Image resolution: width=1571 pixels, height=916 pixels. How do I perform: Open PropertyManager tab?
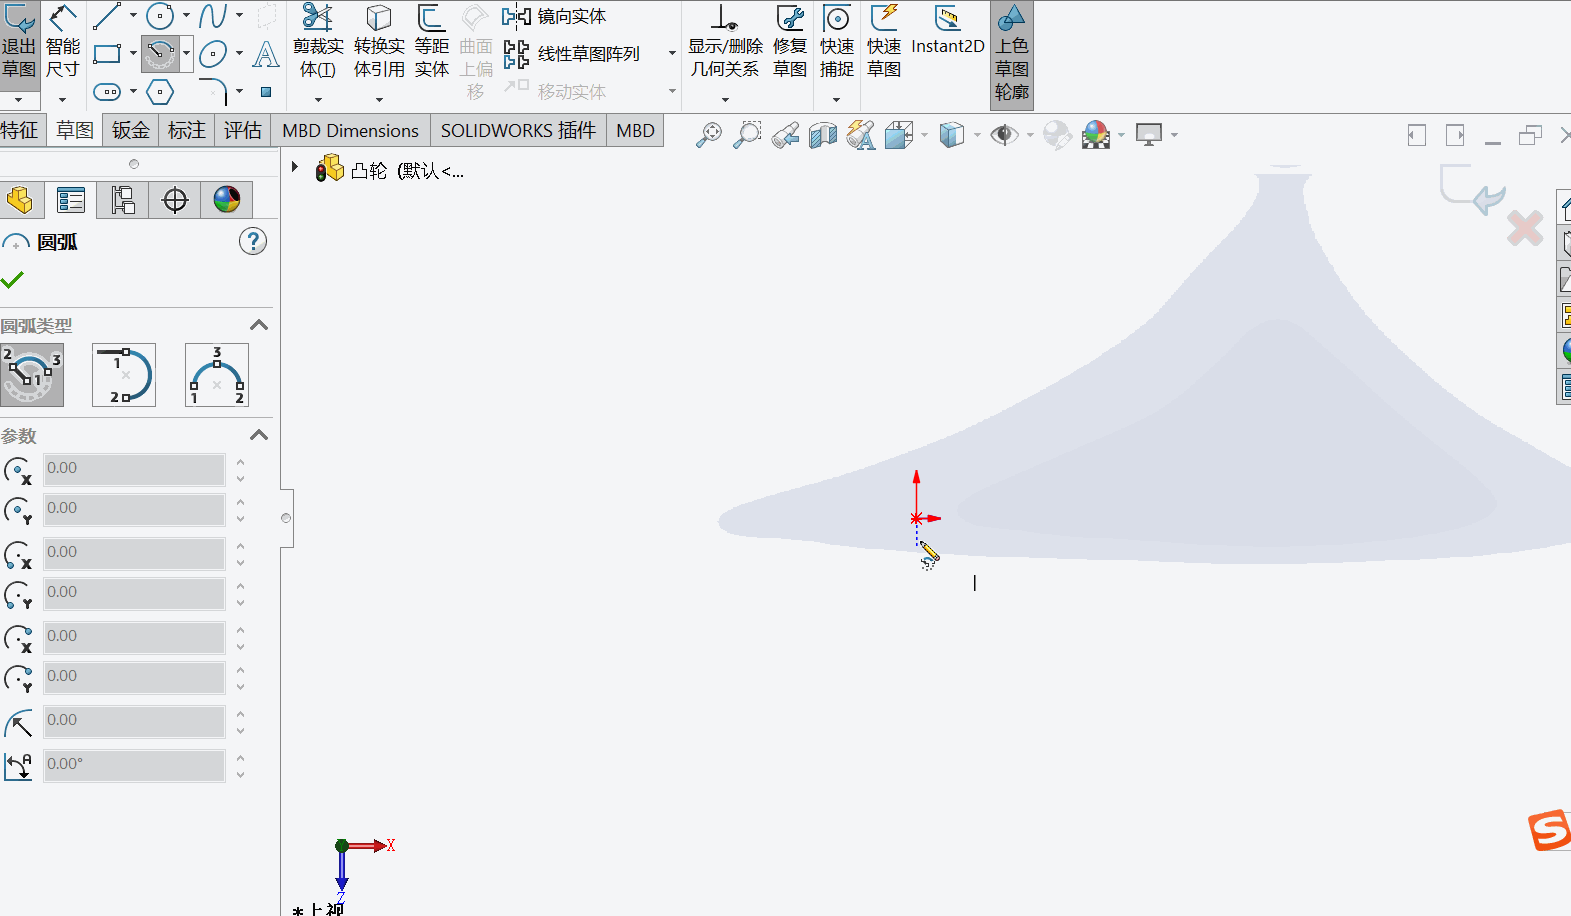pos(71,200)
